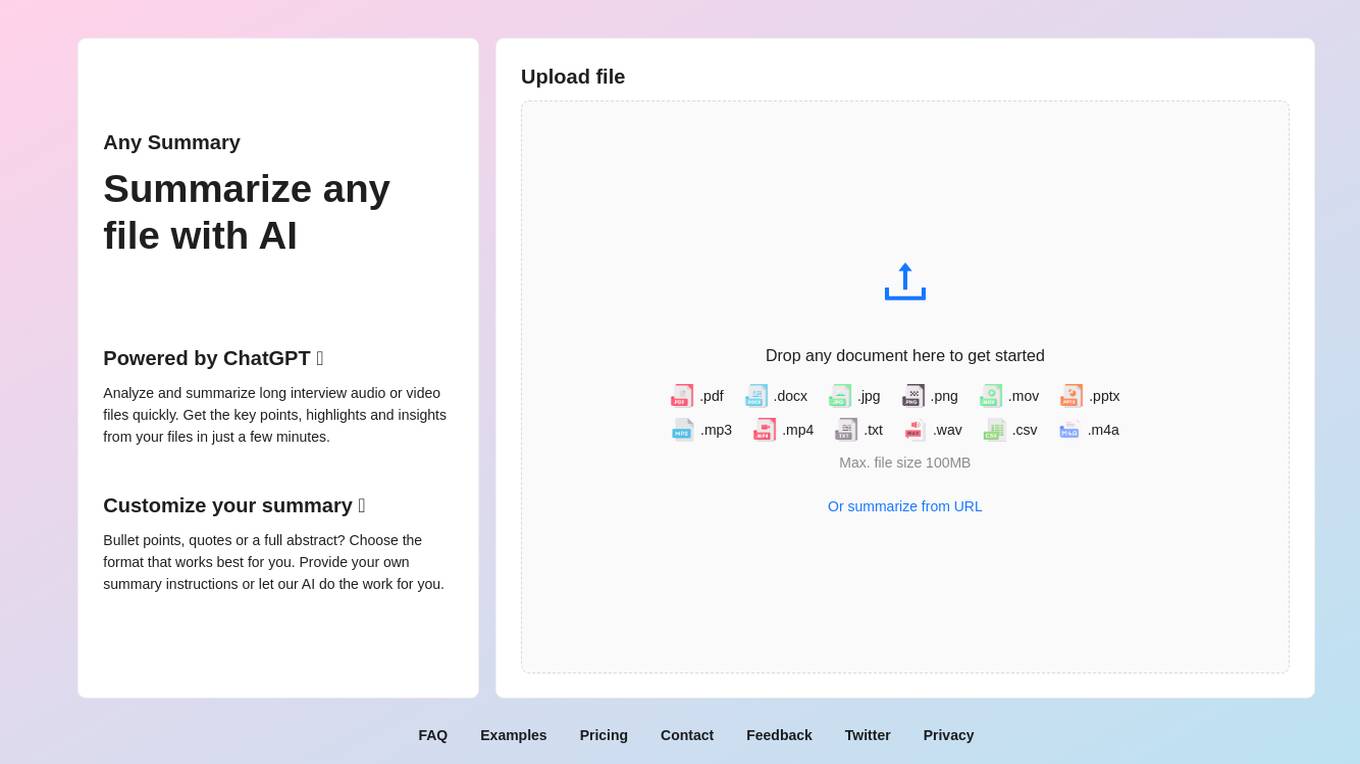1360x764 pixels.
Task: Click the M4A file type icon
Action: click(x=1070, y=430)
